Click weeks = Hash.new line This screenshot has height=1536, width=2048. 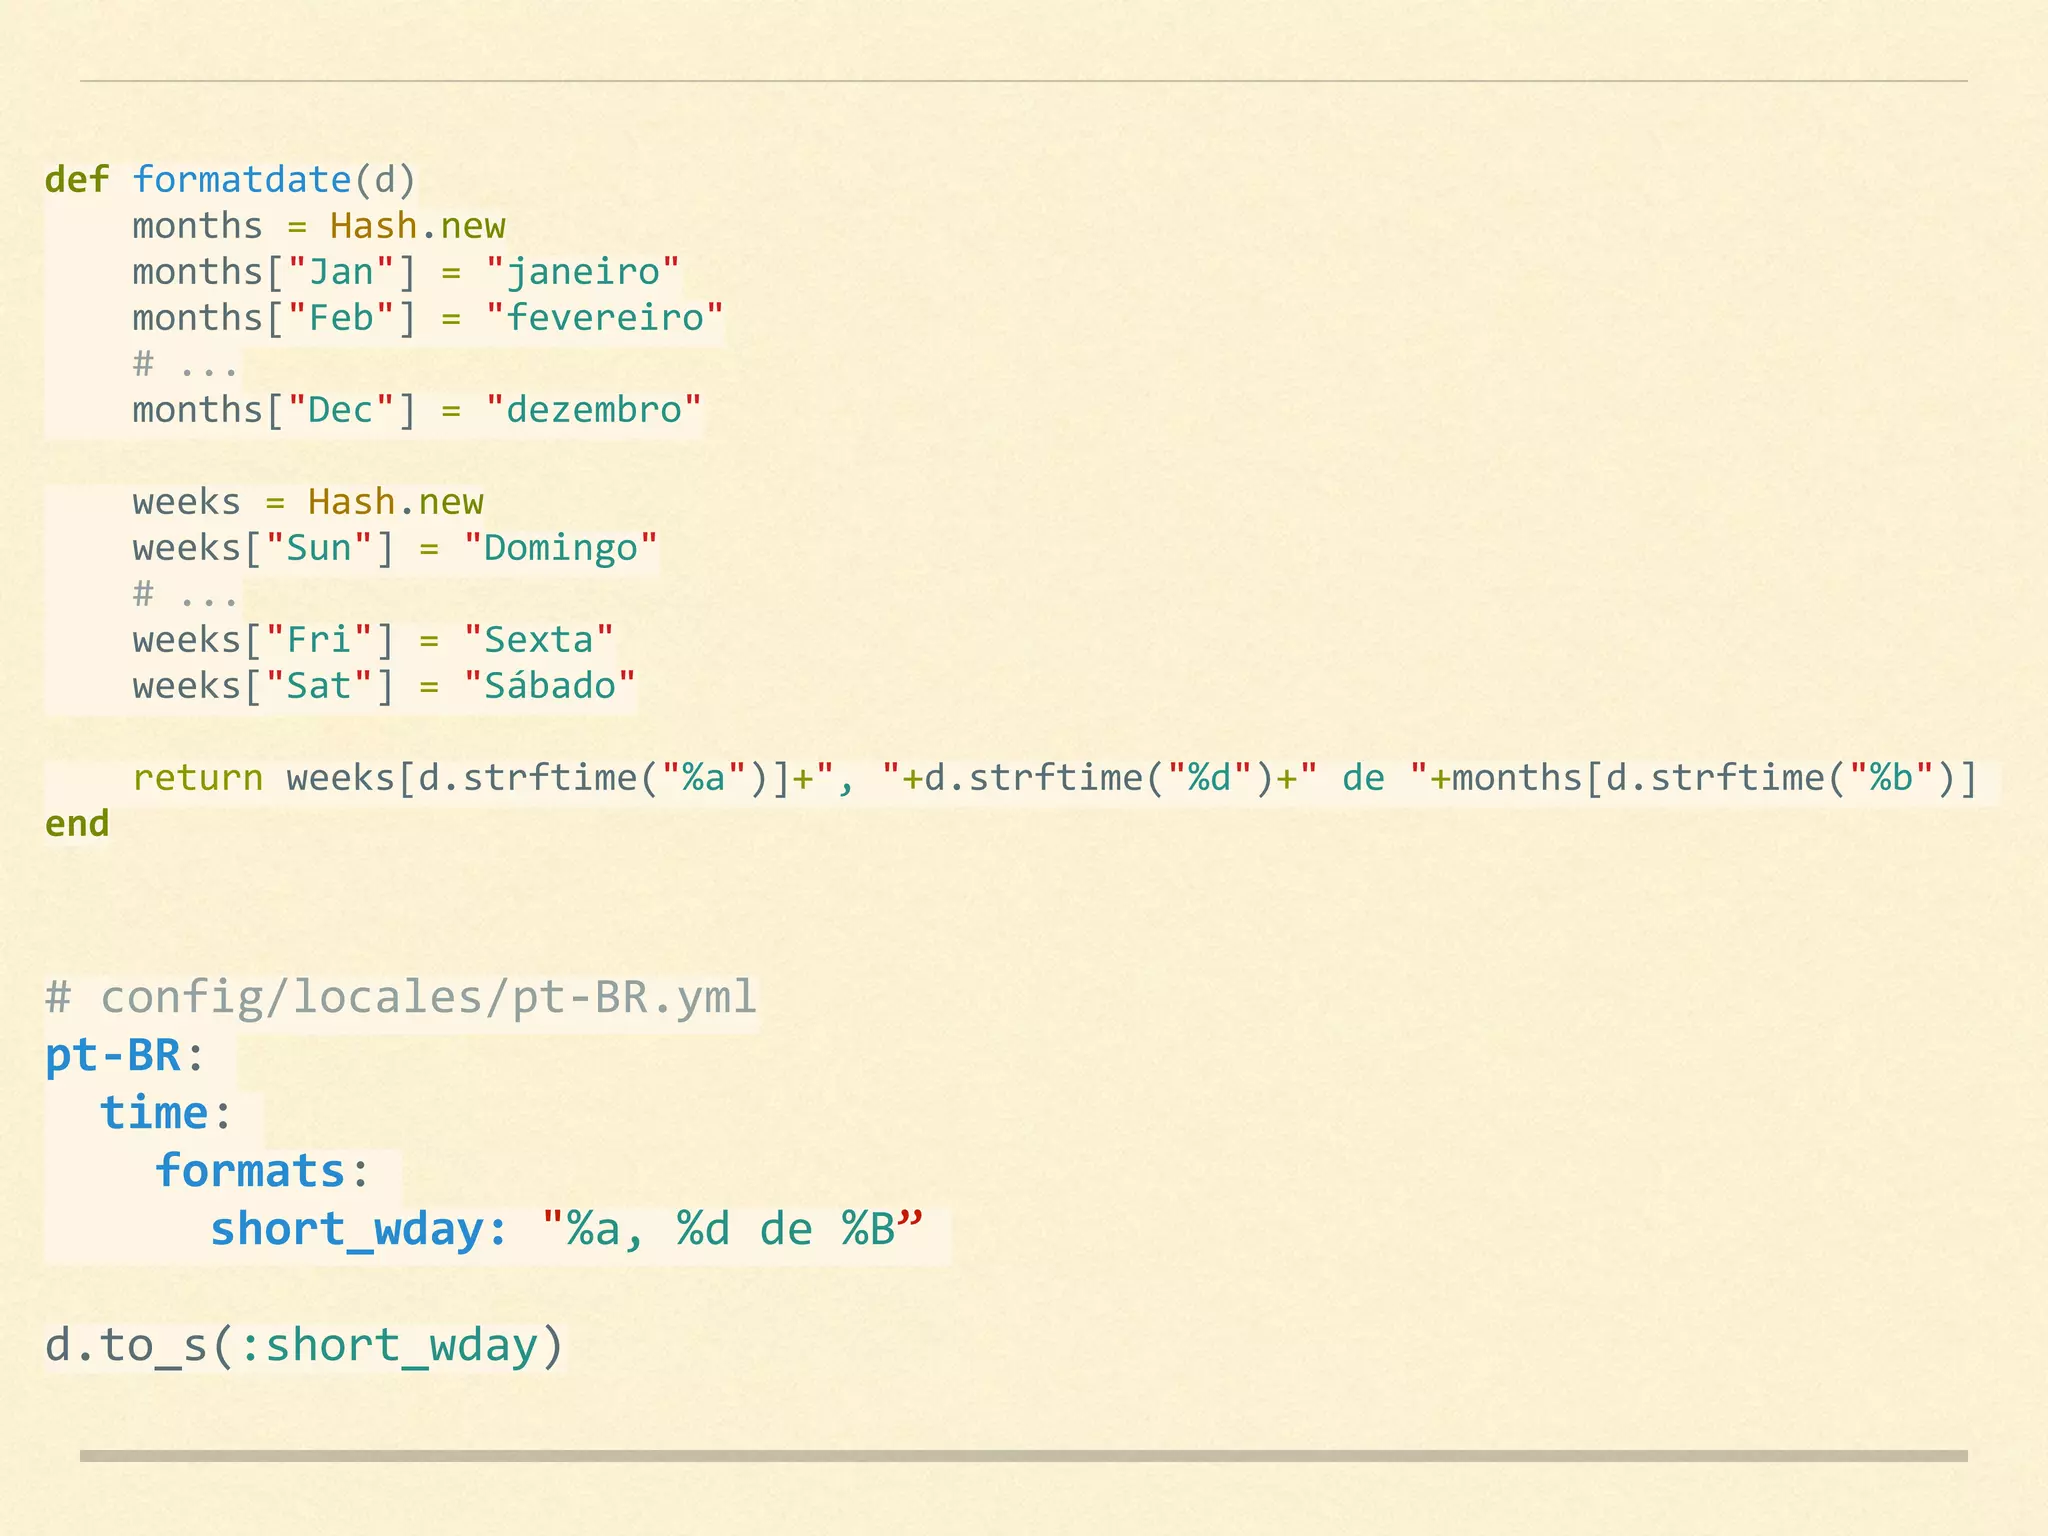[307, 502]
